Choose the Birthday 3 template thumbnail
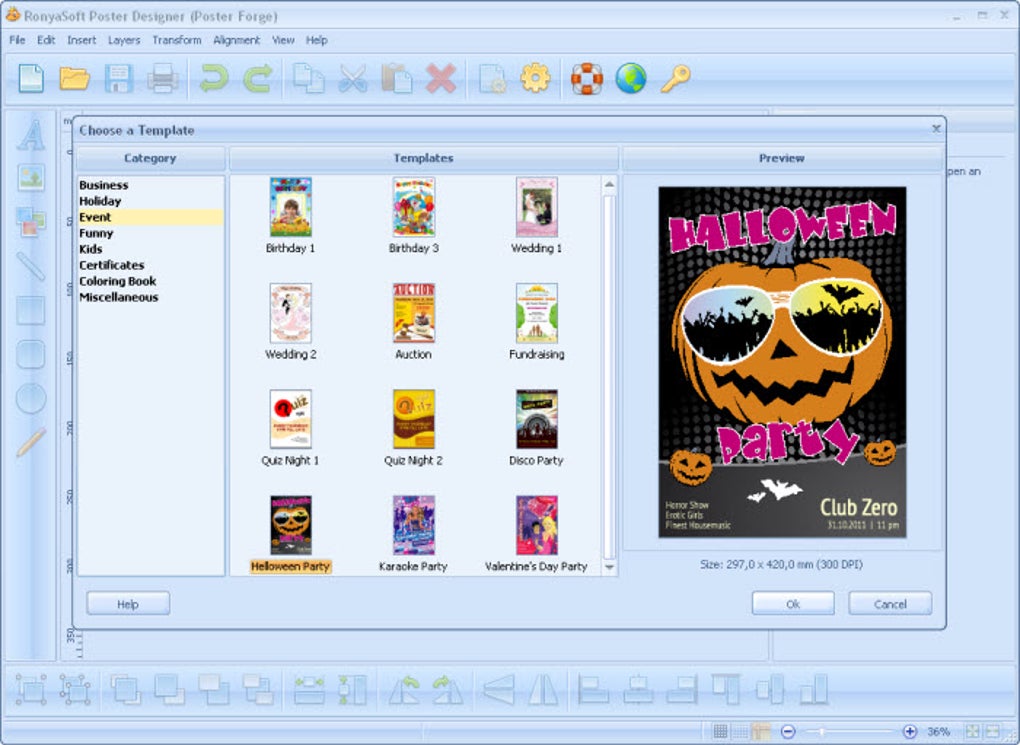 [x=413, y=207]
